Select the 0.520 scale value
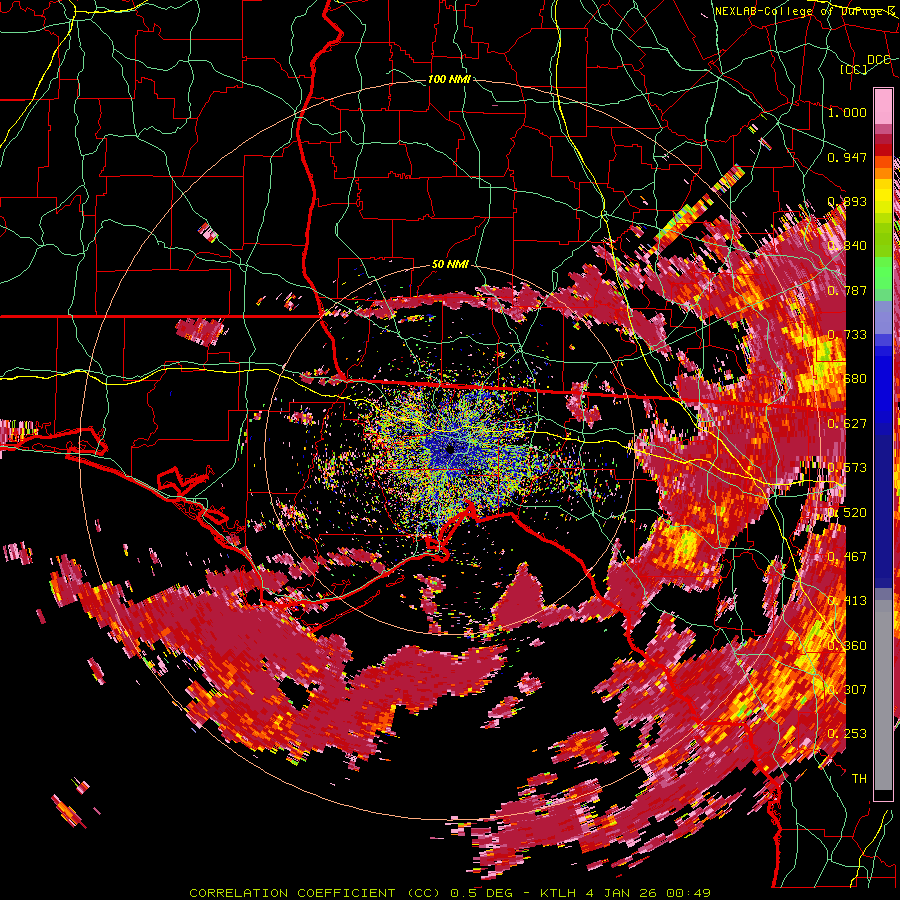The image size is (900, 900). point(847,513)
